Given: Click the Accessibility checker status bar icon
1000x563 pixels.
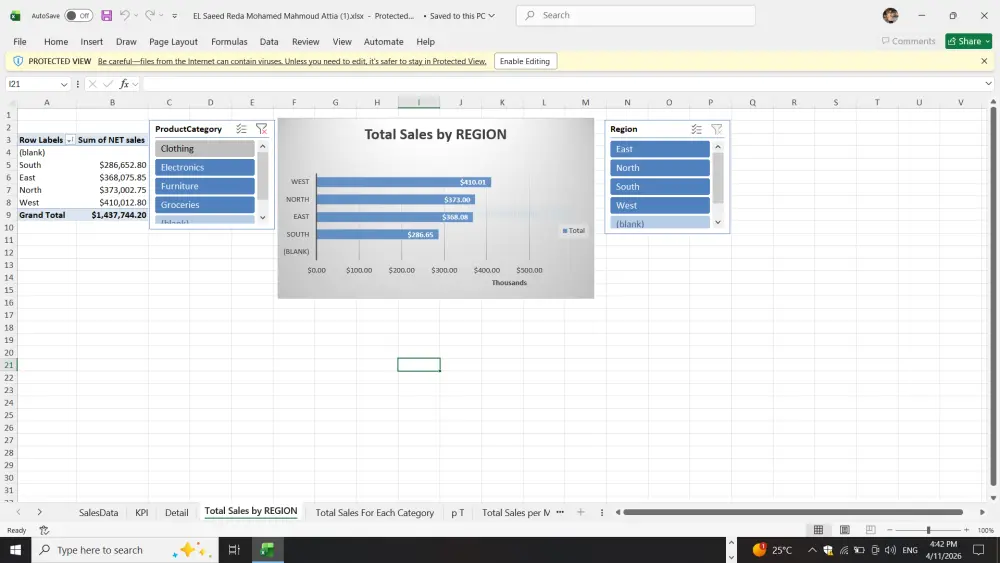Looking at the screenshot, I should point(44,530).
